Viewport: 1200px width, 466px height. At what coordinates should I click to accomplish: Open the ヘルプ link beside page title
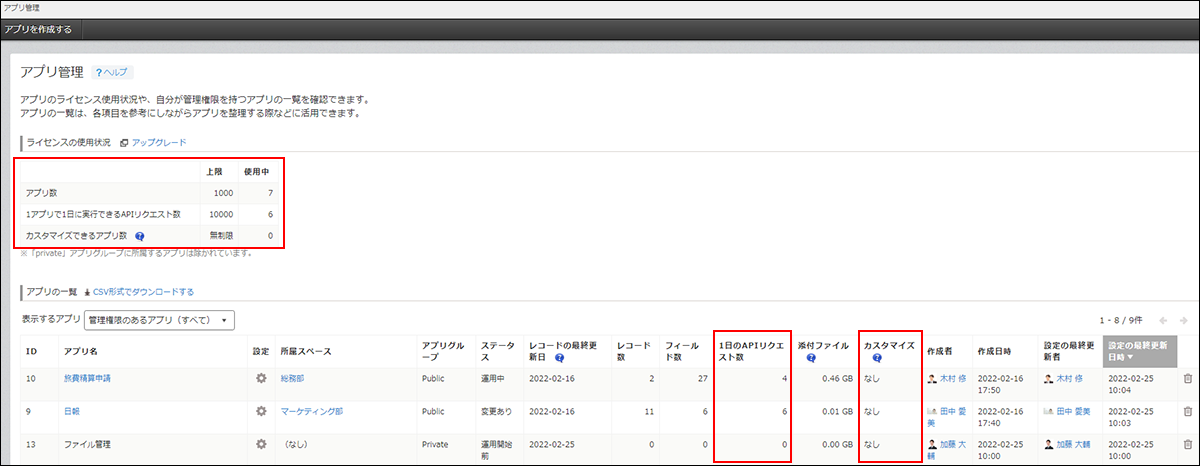pyautogui.click(x=112, y=73)
